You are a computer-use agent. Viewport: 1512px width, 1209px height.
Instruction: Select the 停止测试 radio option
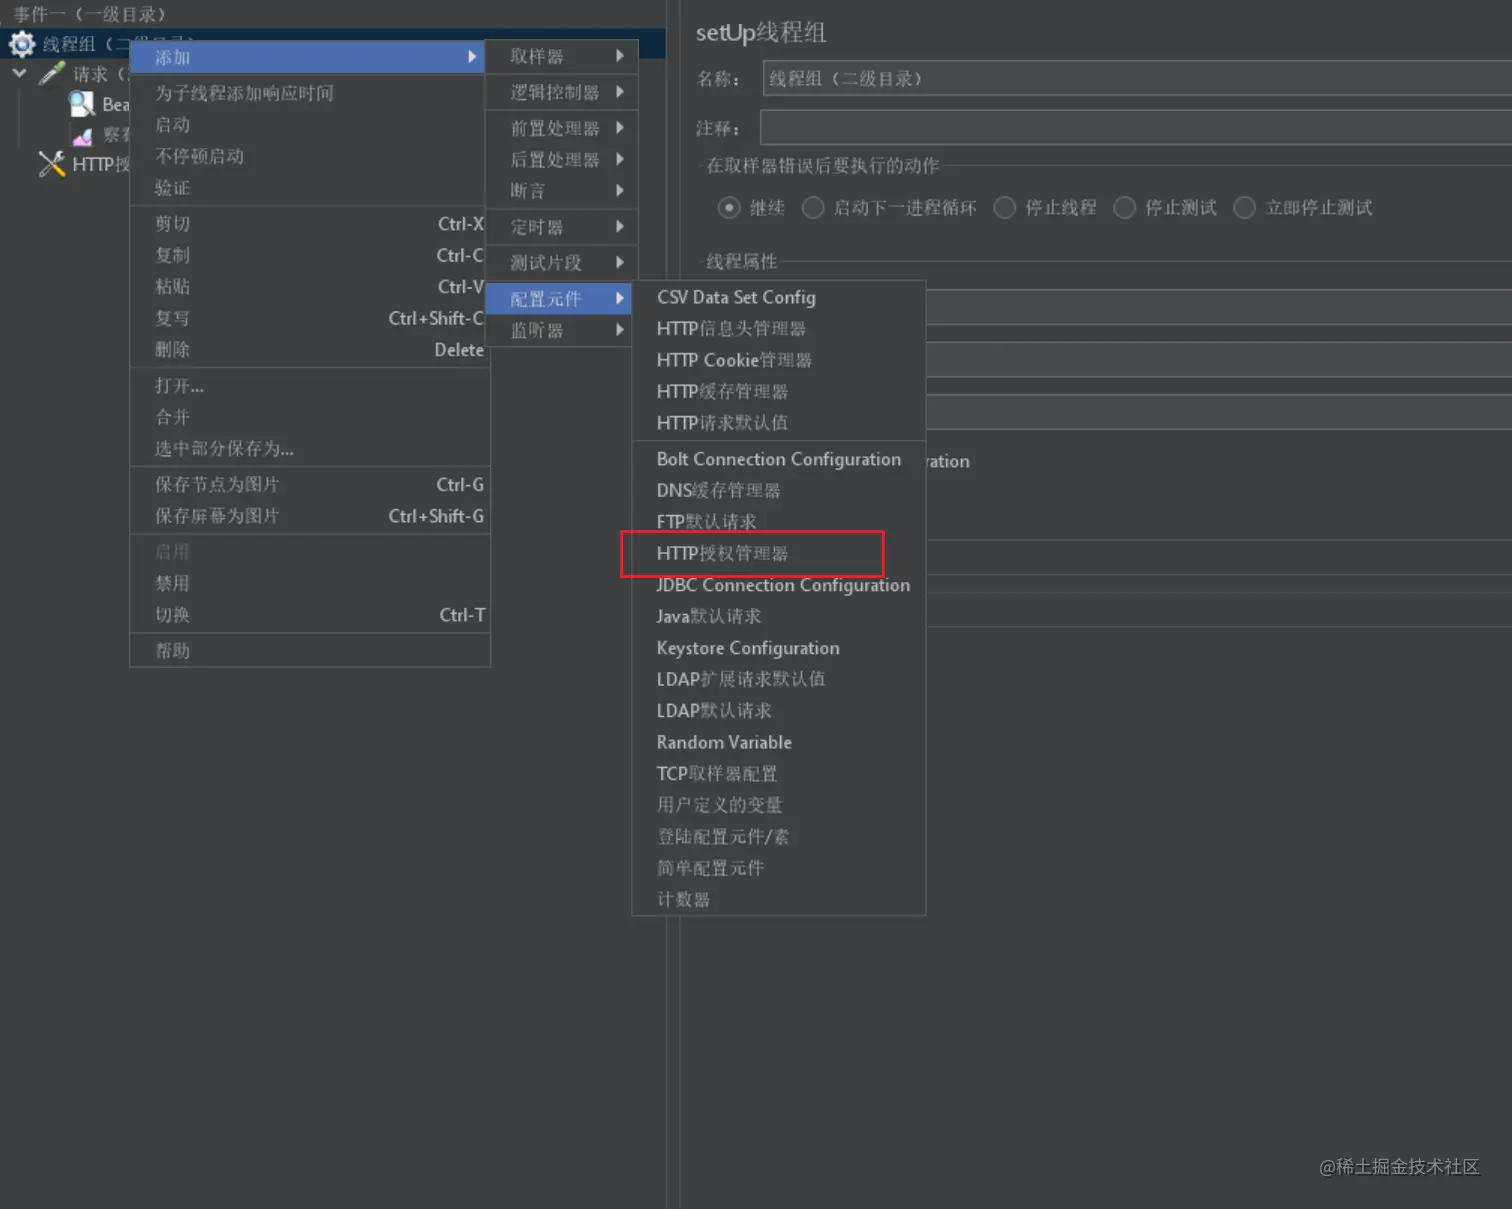[1125, 207]
